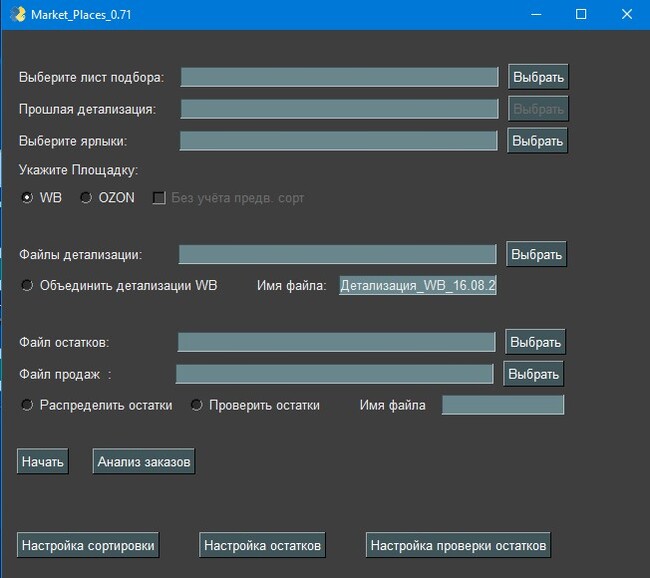Viewport: 650px width, 578px height.
Task: Click the Детализация_WB file name field
Action: click(418, 286)
